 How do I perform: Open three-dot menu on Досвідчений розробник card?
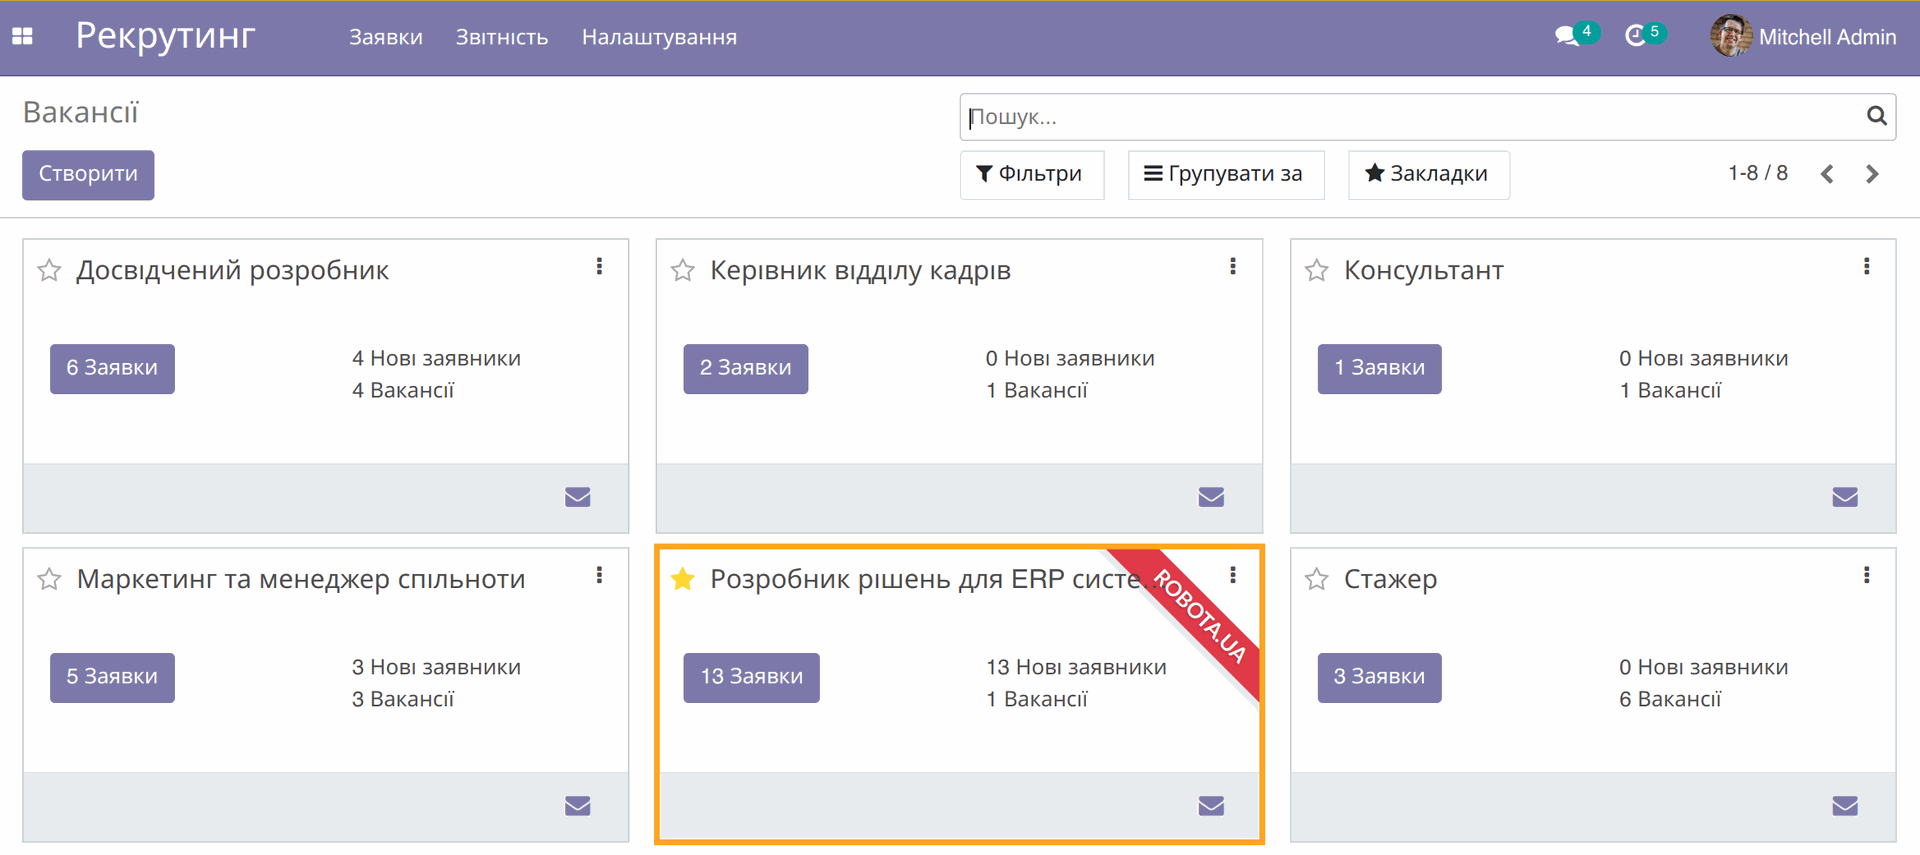[x=599, y=266]
